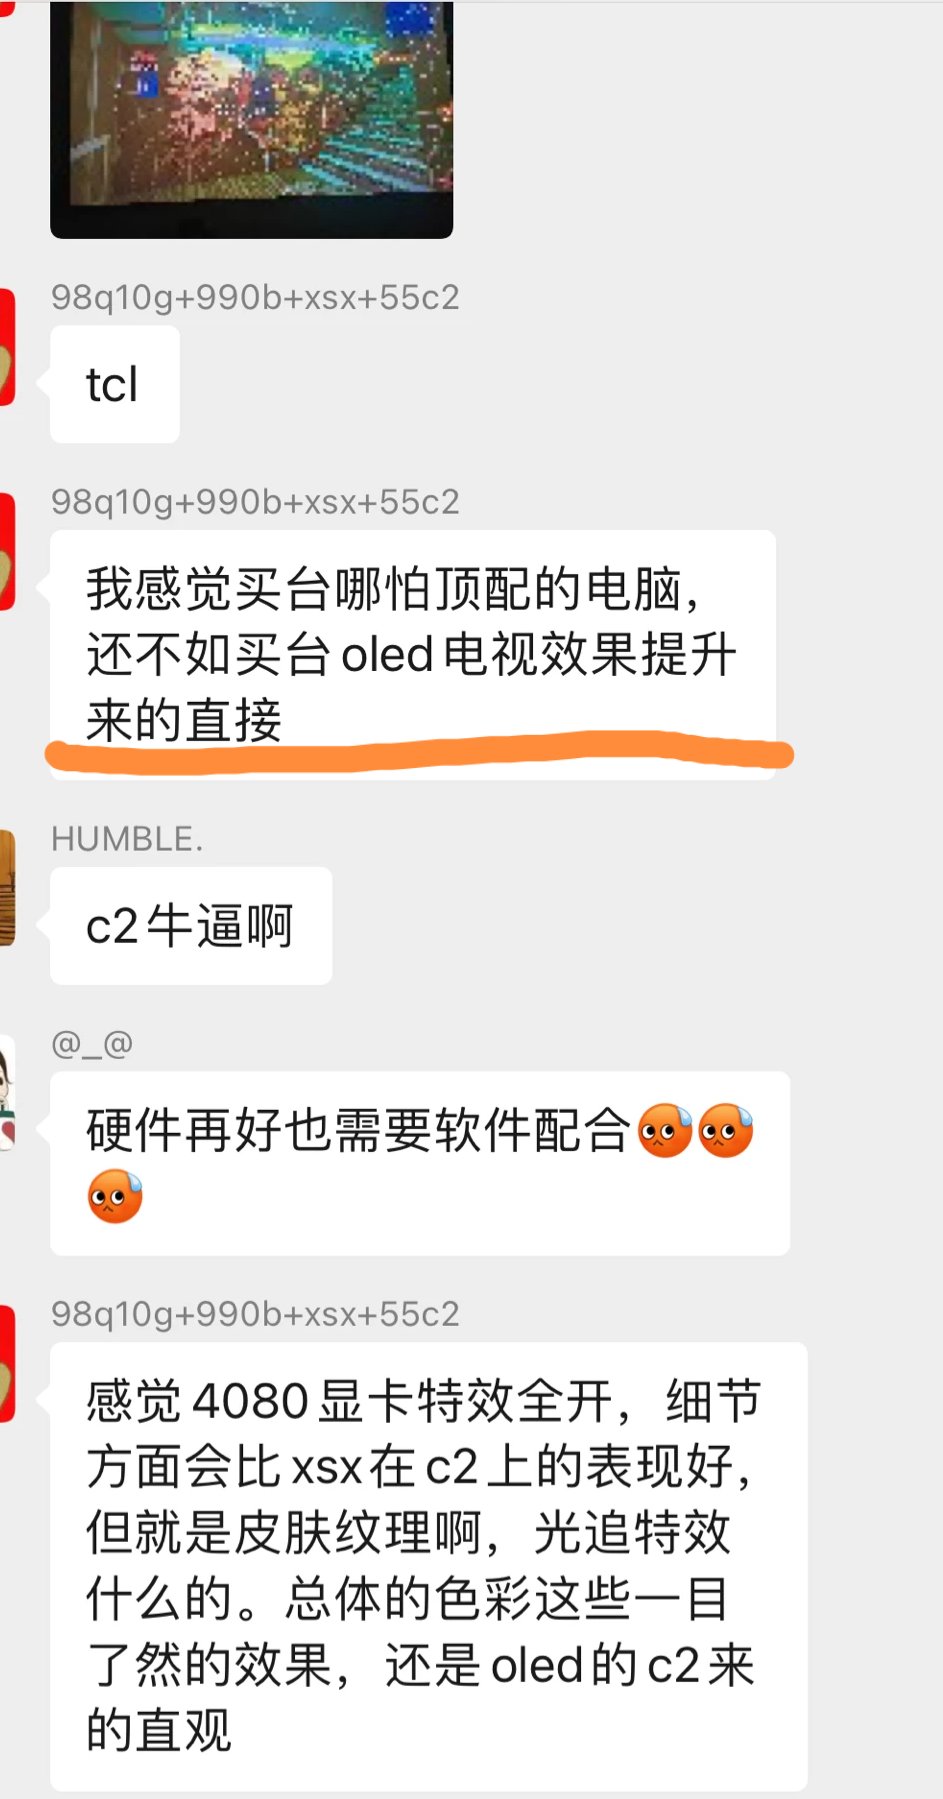Tap the avatar beside the 4080显卡 message
Viewport: 943px width, 1799px height.
[7, 1363]
